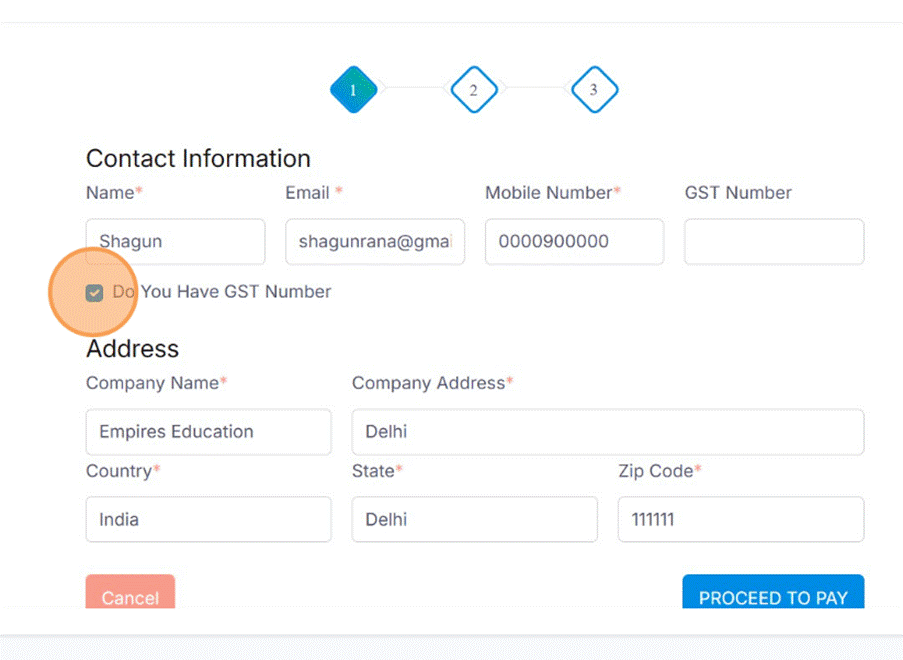
Task: Select the Mobile Number input box
Action: tap(574, 242)
